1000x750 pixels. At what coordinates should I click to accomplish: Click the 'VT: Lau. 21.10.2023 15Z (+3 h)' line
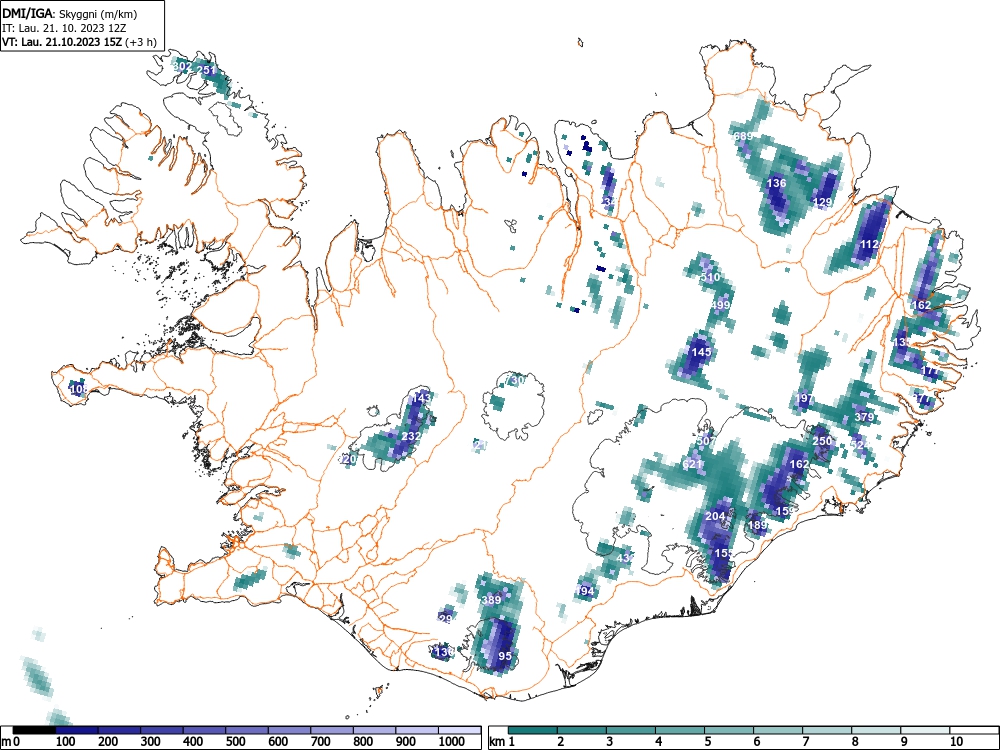click(x=79, y=42)
